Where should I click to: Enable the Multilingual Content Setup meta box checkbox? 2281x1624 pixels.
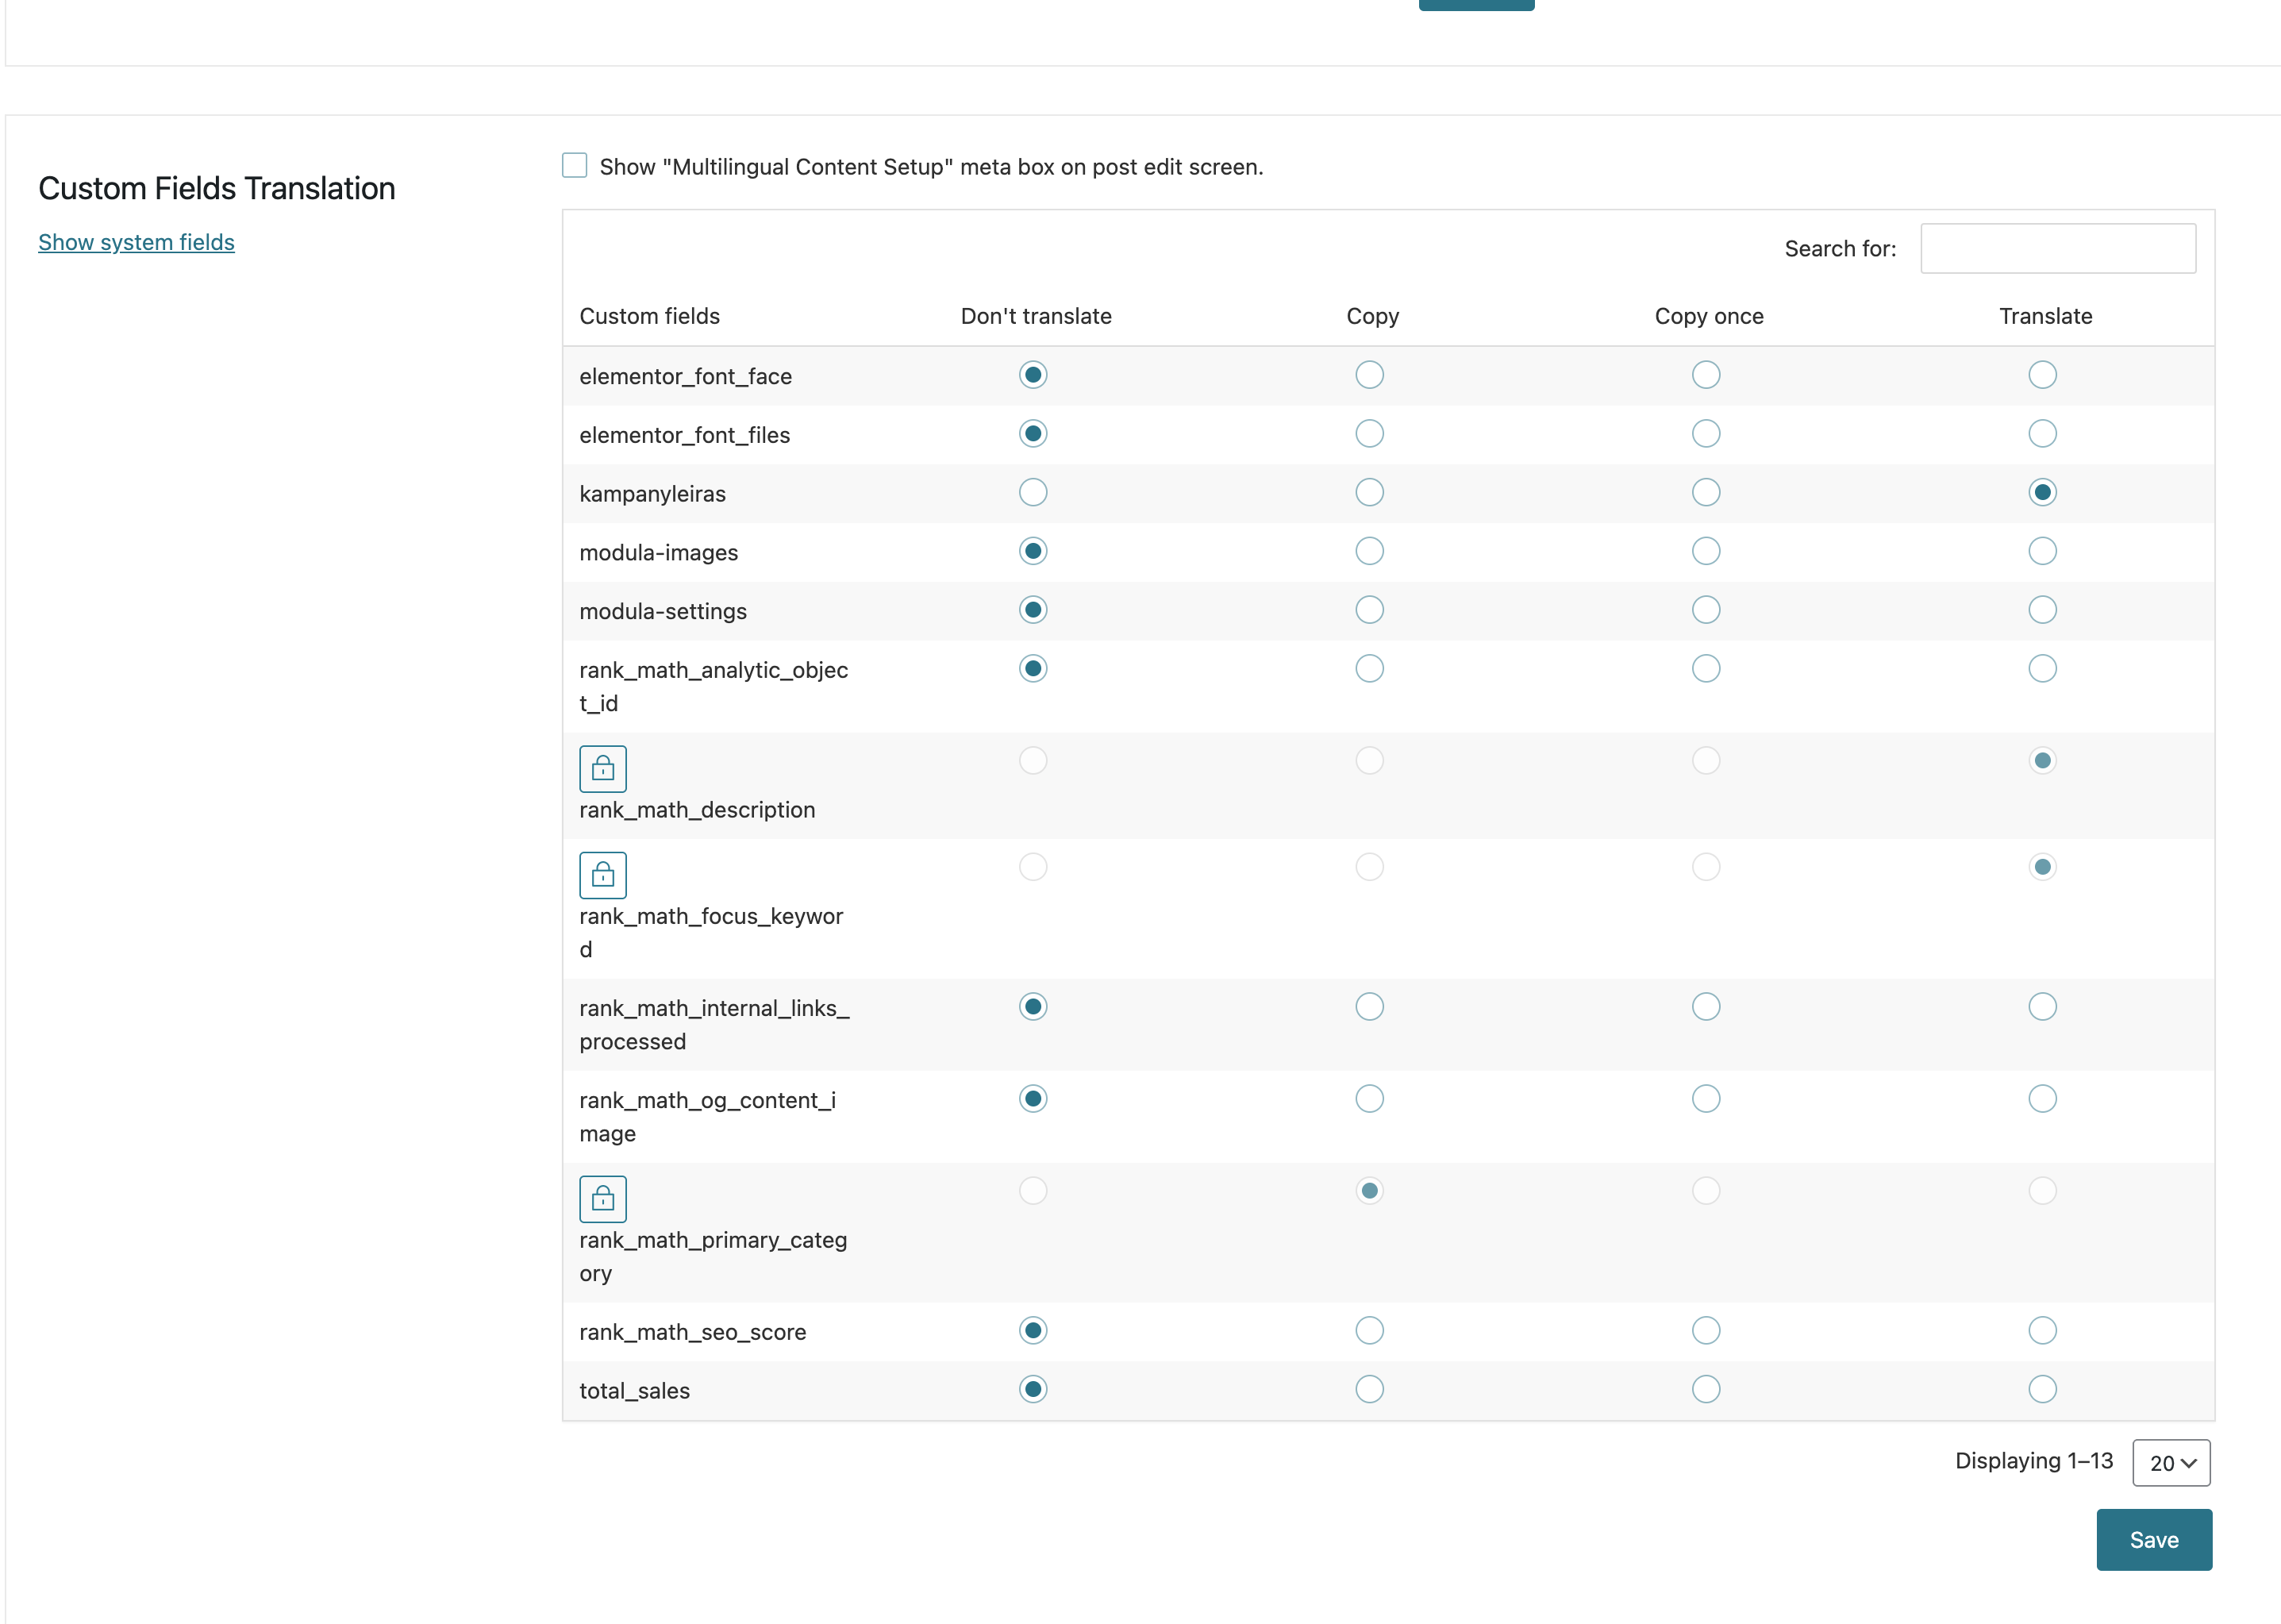coord(574,165)
